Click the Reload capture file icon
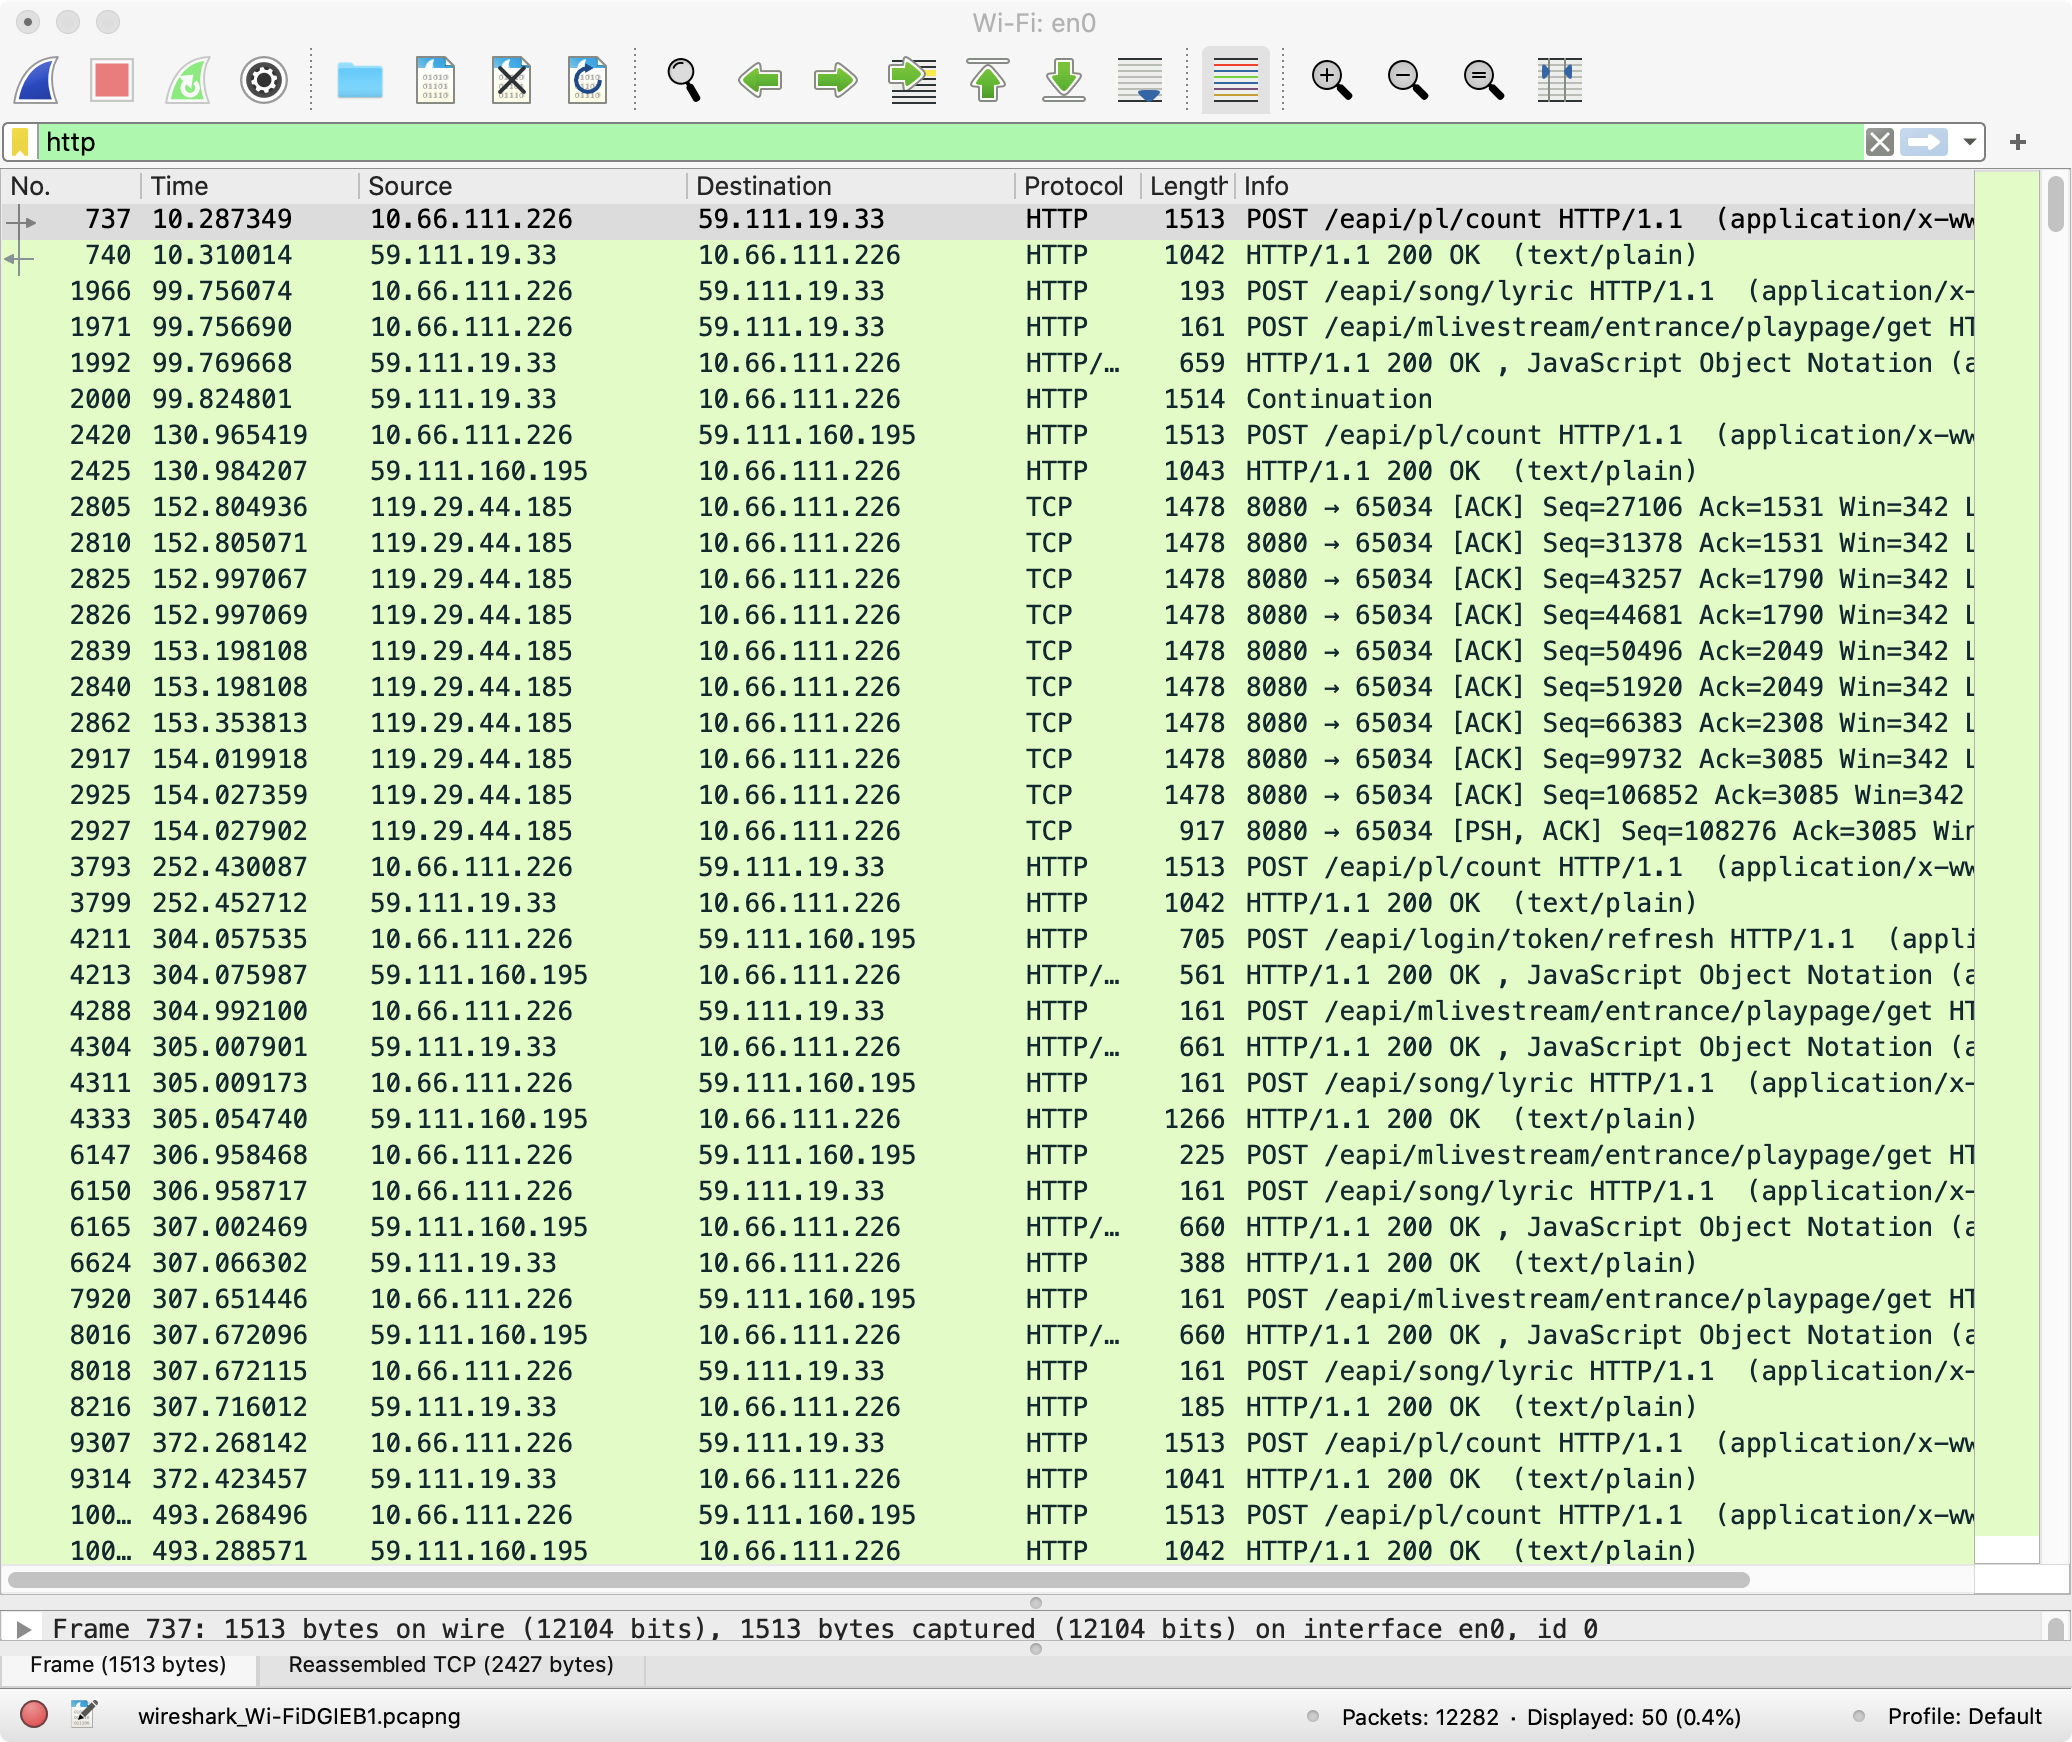 587,80
